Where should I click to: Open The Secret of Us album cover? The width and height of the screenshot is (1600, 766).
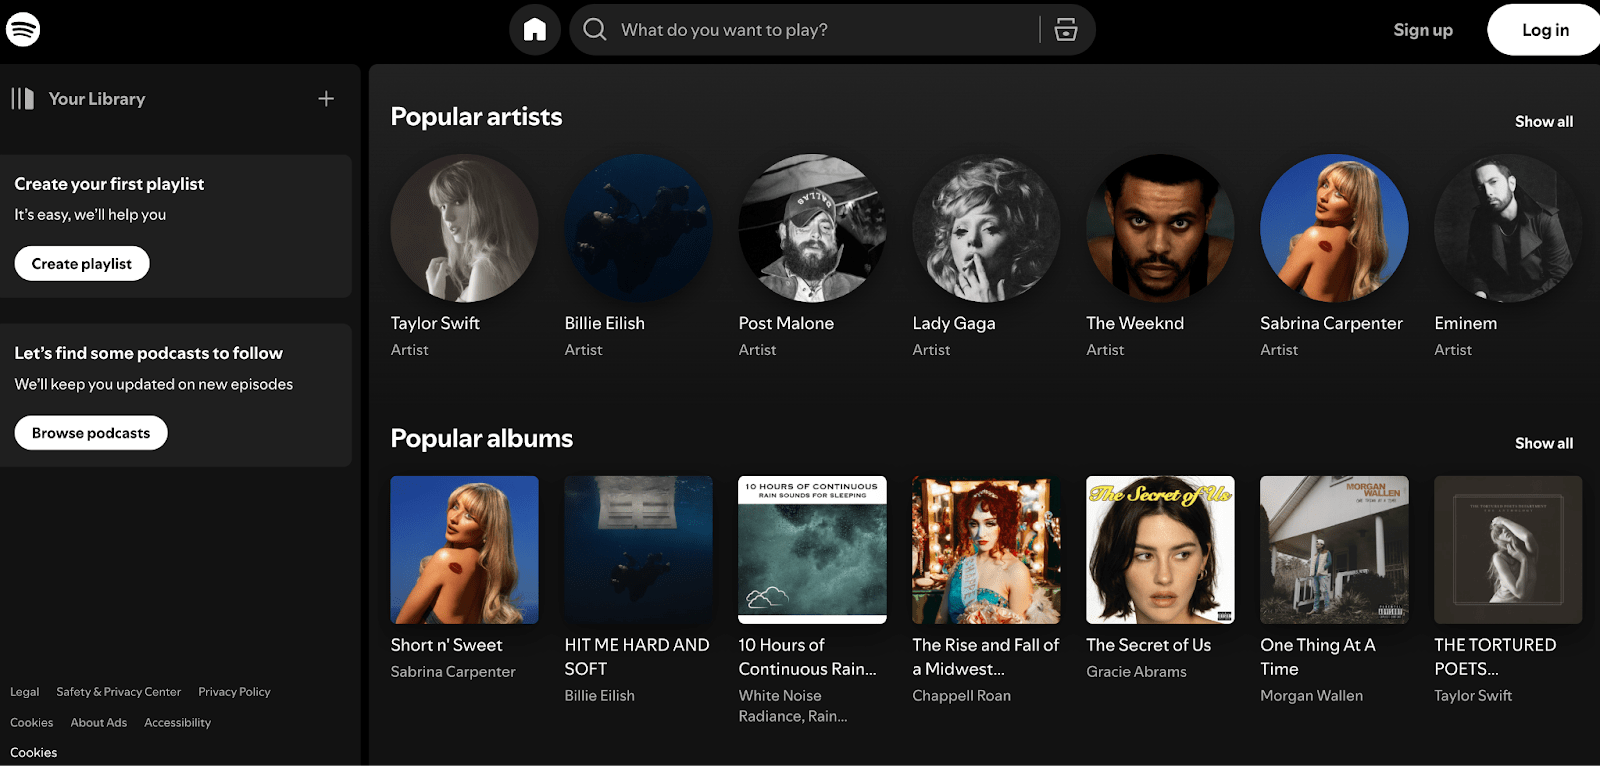pos(1160,550)
